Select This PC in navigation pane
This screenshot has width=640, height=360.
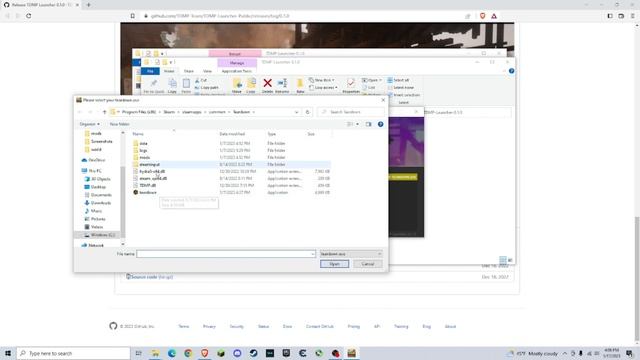[95, 171]
